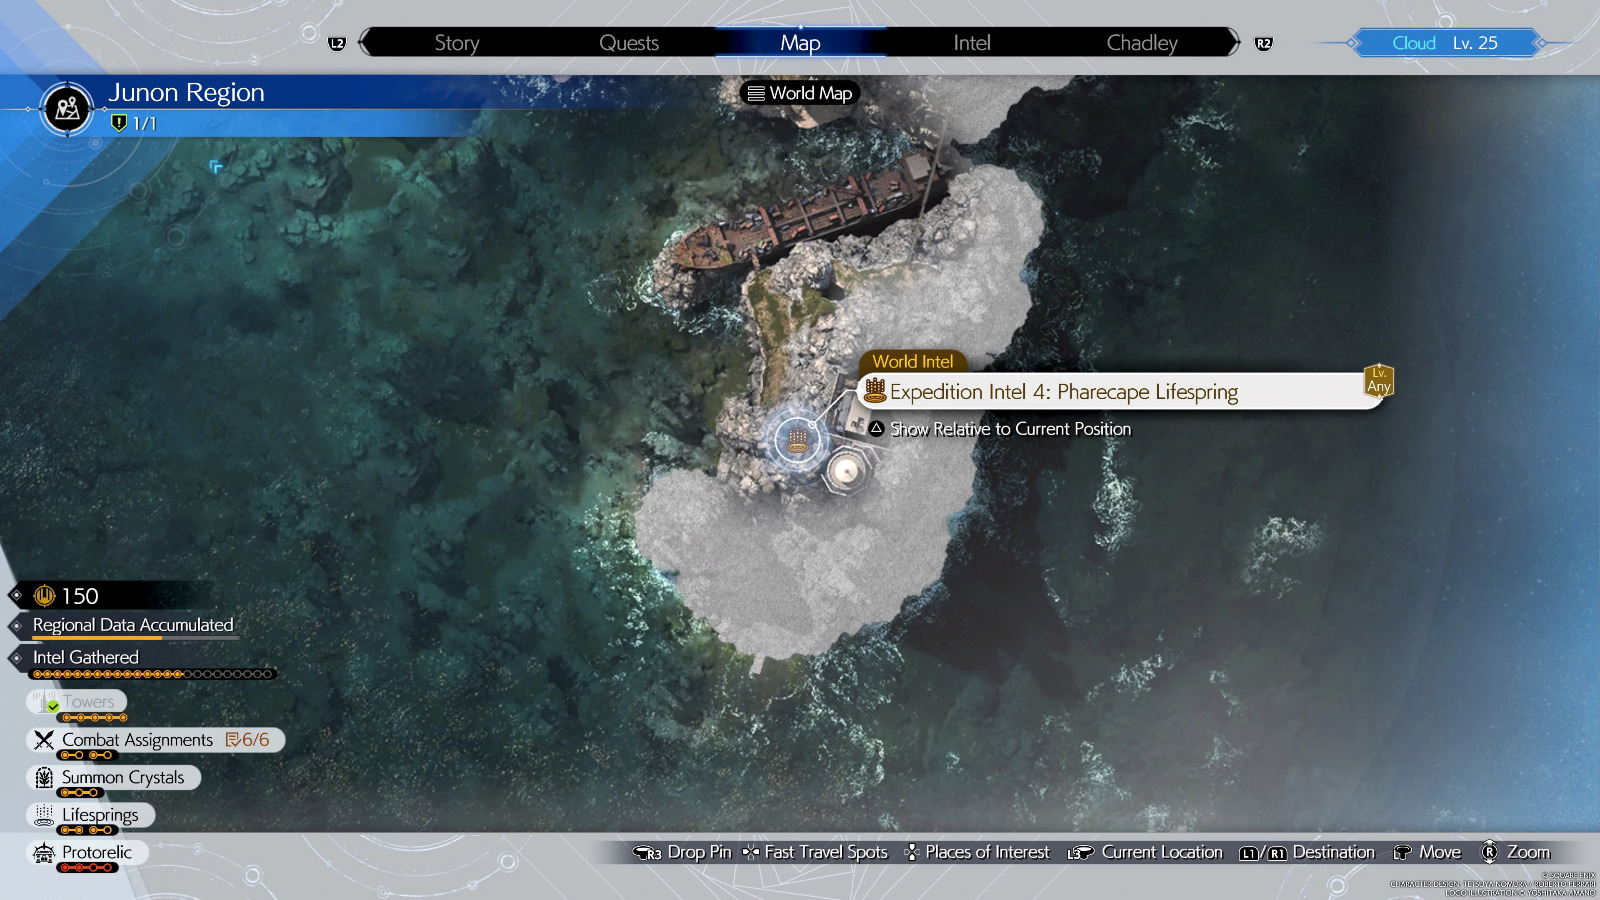This screenshot has height=900, width=1600.
Task: Click the Move control hint
Action: click(x=1427, y=852)
